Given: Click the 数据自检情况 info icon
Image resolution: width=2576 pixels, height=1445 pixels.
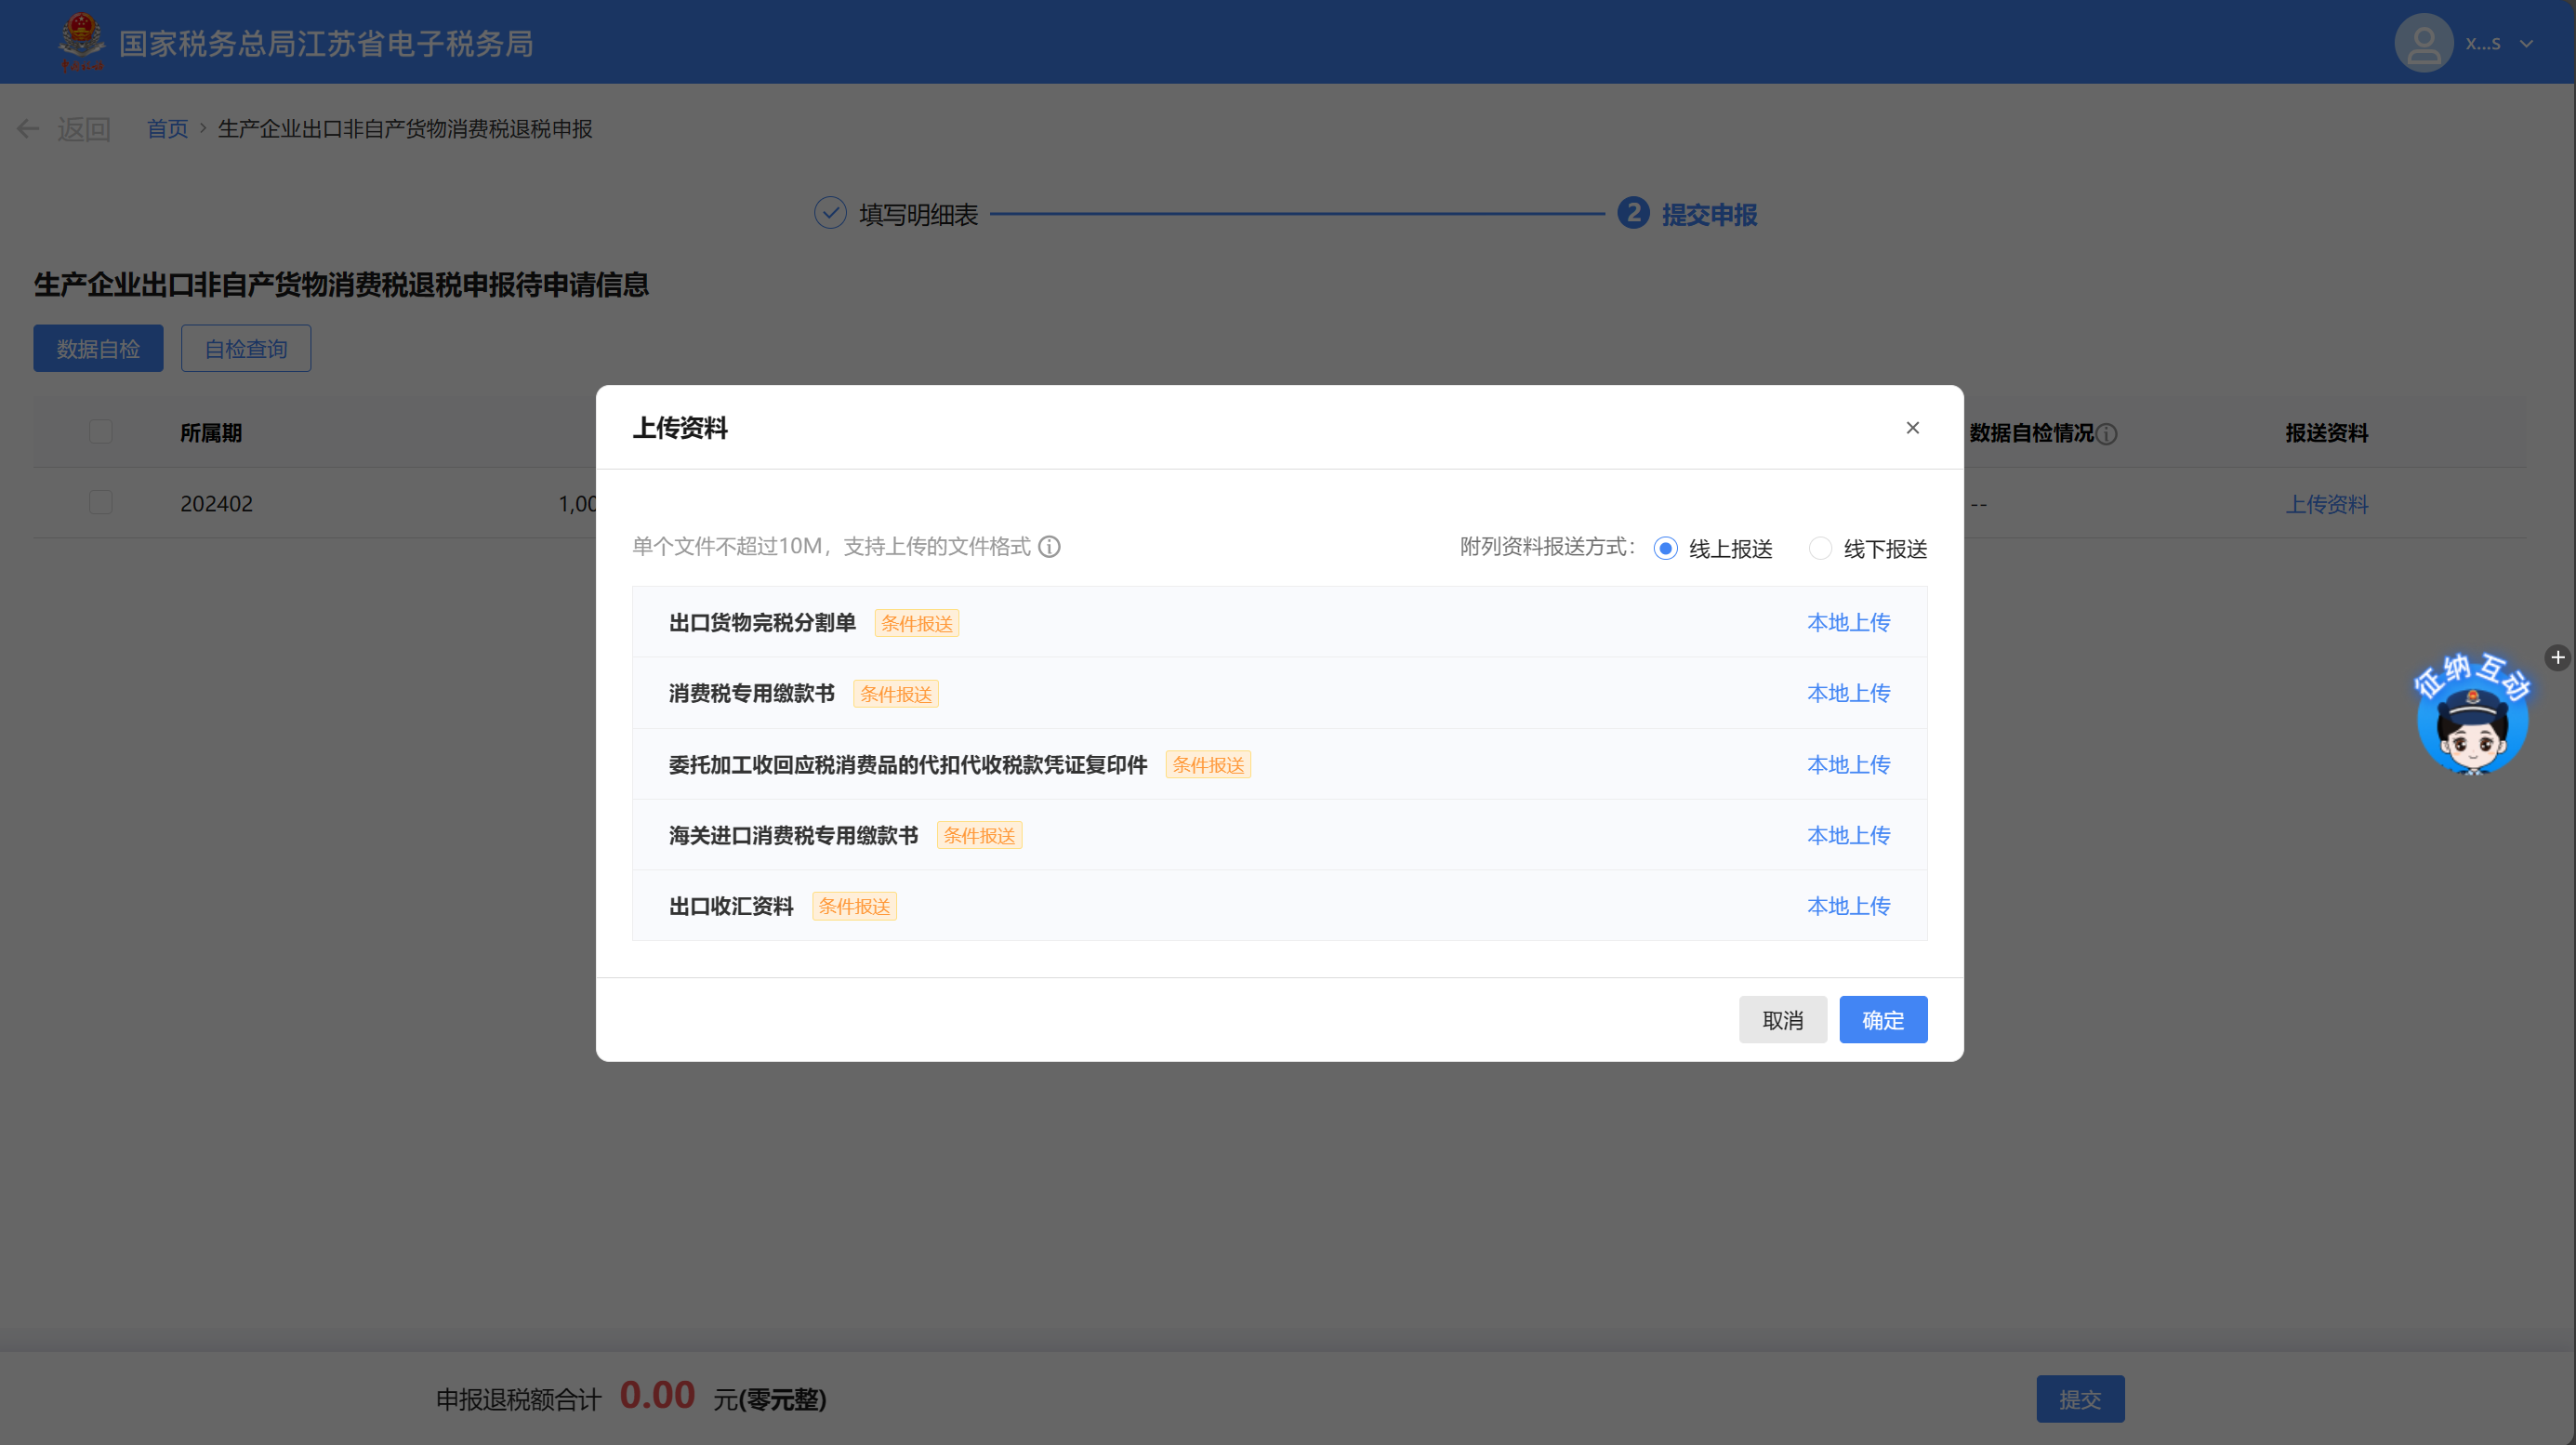Looking at the screenshot, I should pyautogui.click(x=2106, y=434).
